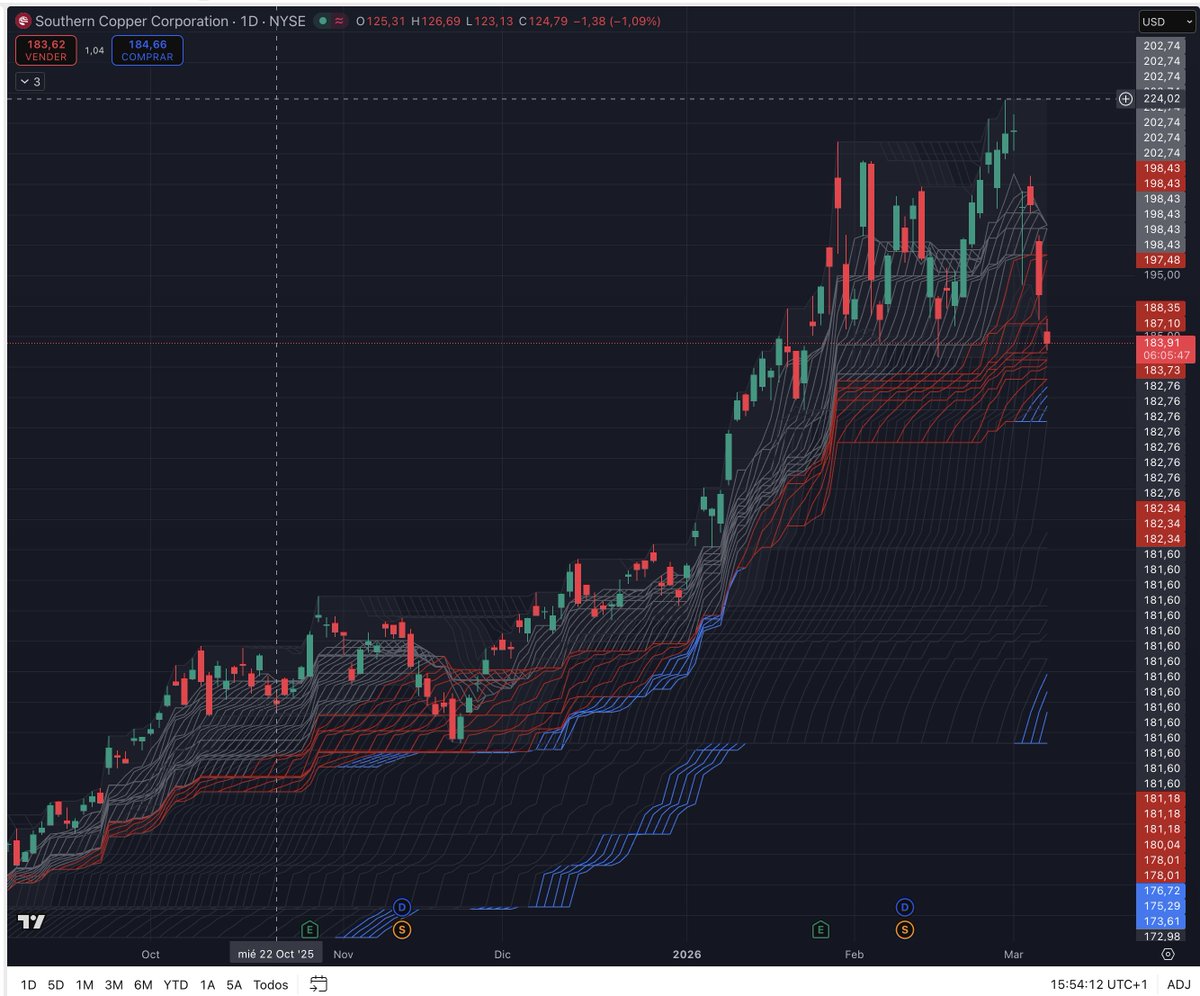
Task: Click the Southern Copper Corporation symbol logo
Action: 24,21
